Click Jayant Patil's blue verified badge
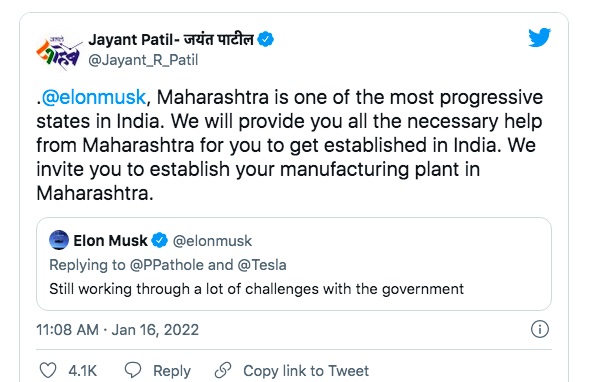The image size is (592, 382). pos(265,39)
